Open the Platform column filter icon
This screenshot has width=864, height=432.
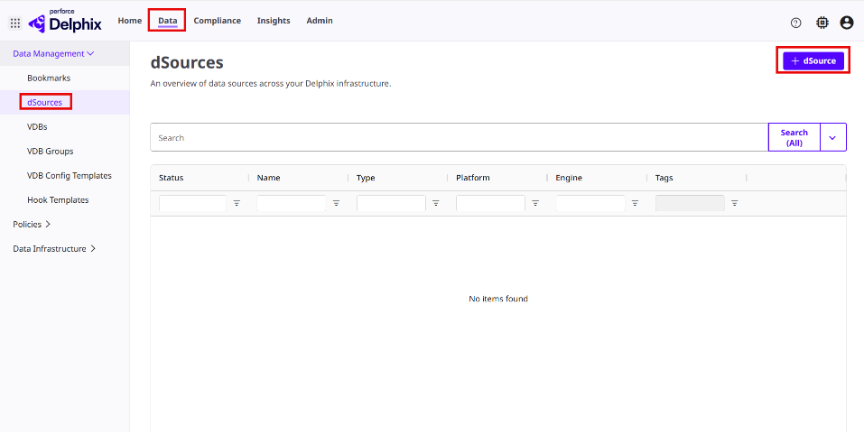coord(535,203)
